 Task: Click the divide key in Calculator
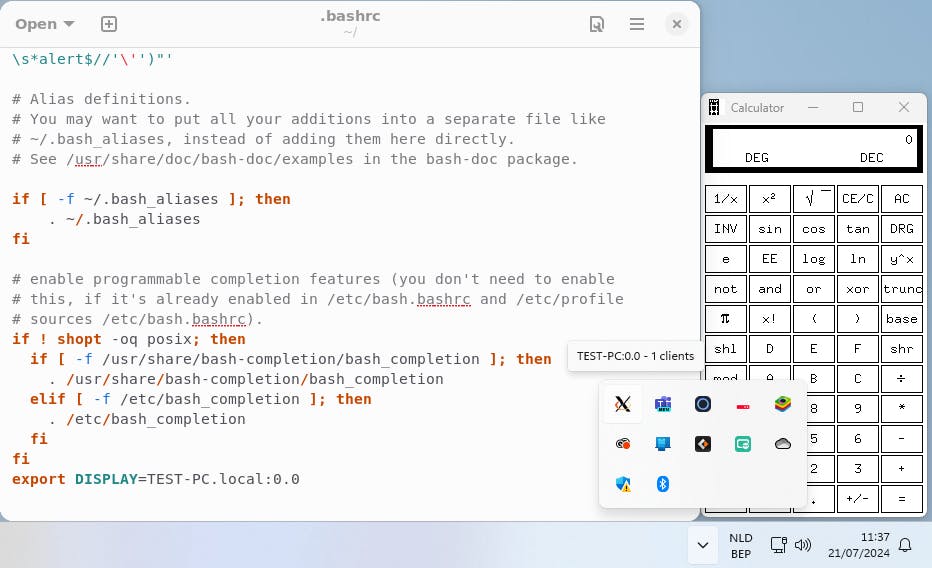pyautogui.click(x=902, y=378)
